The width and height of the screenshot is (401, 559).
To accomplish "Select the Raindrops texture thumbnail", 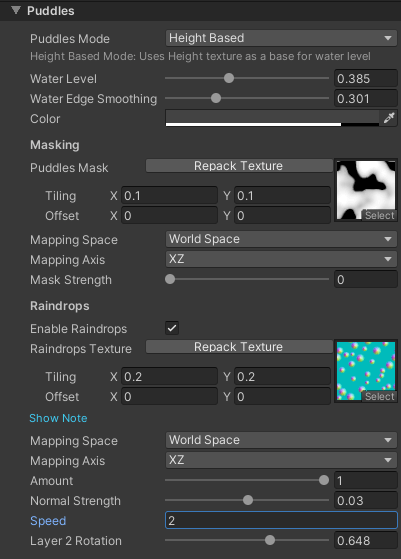I will pos(366,371).
